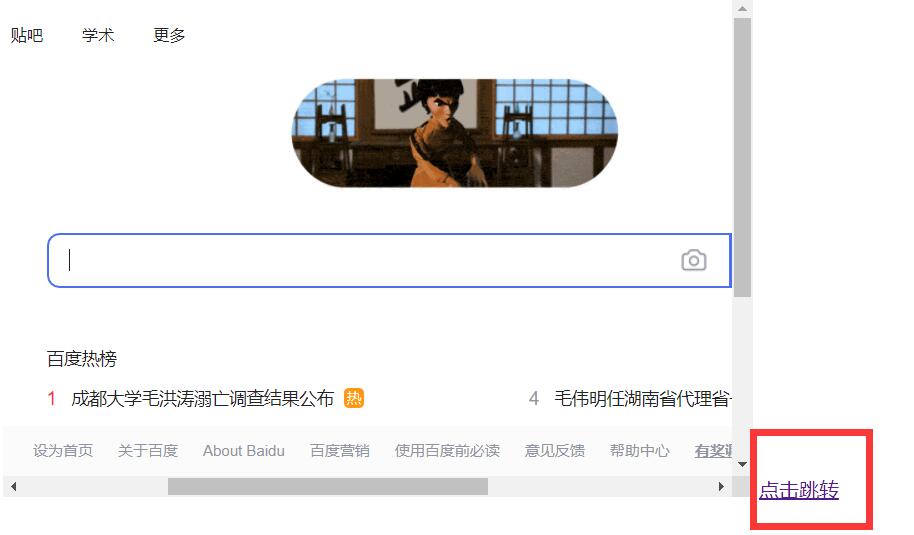Expand the 更多 menu

(x=169, y=35)
